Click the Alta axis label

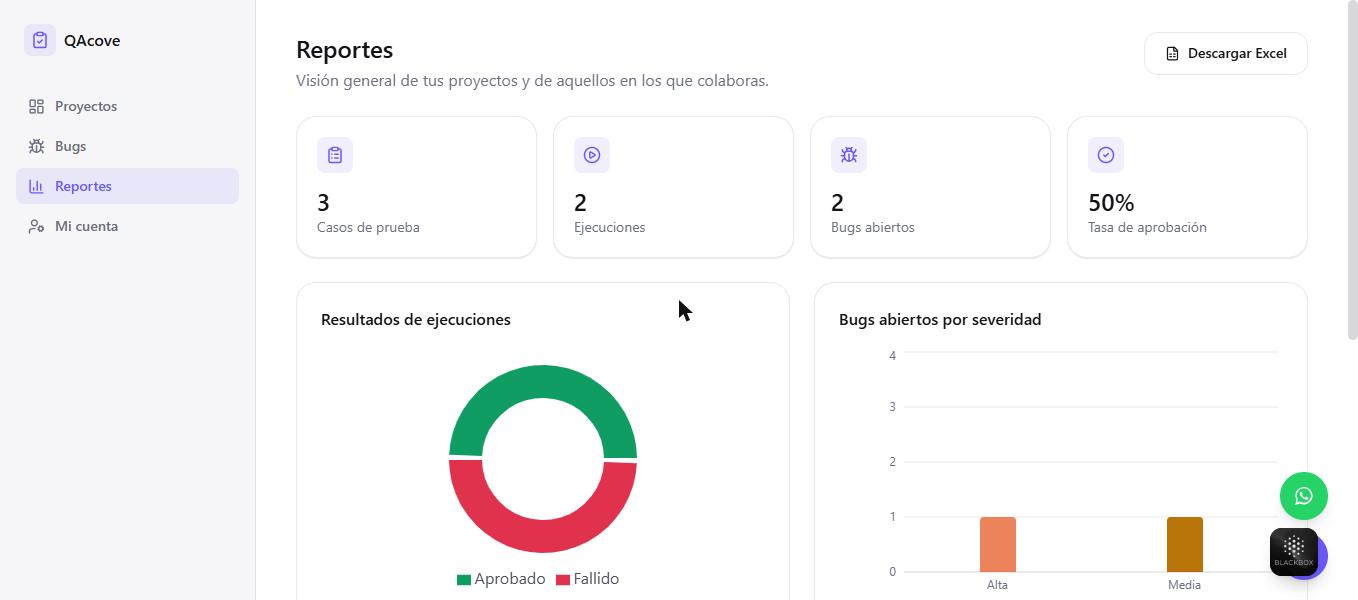coord(997,585)
